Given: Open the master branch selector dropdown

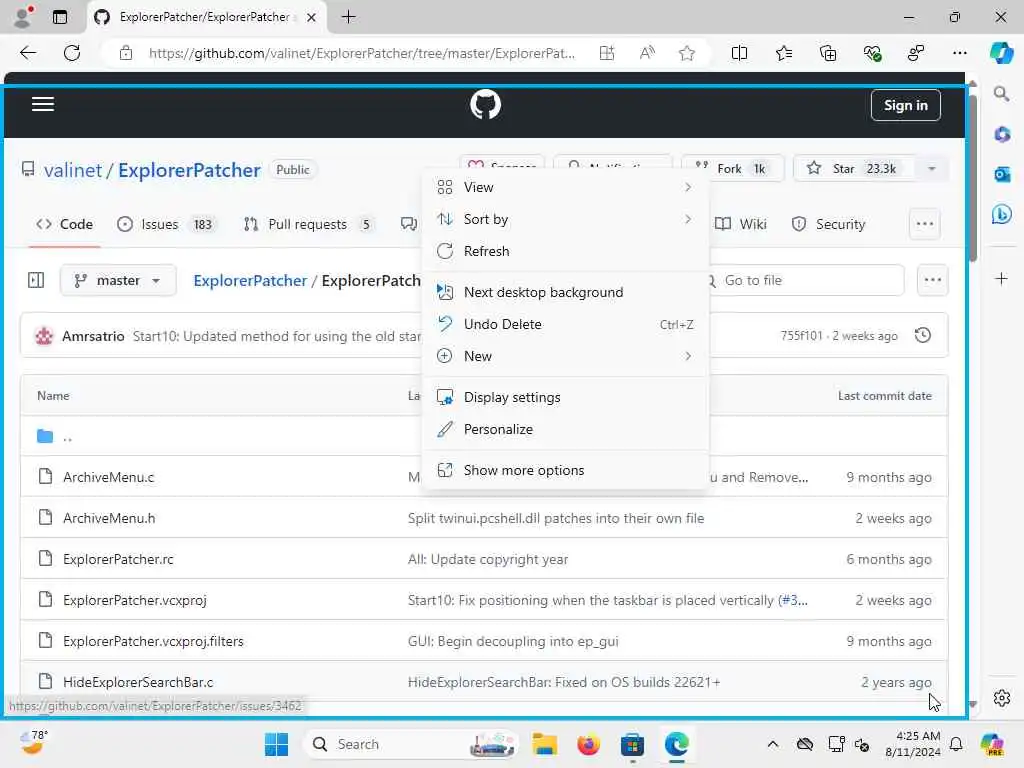Looking at the screenshot, I should coord(118,280).
